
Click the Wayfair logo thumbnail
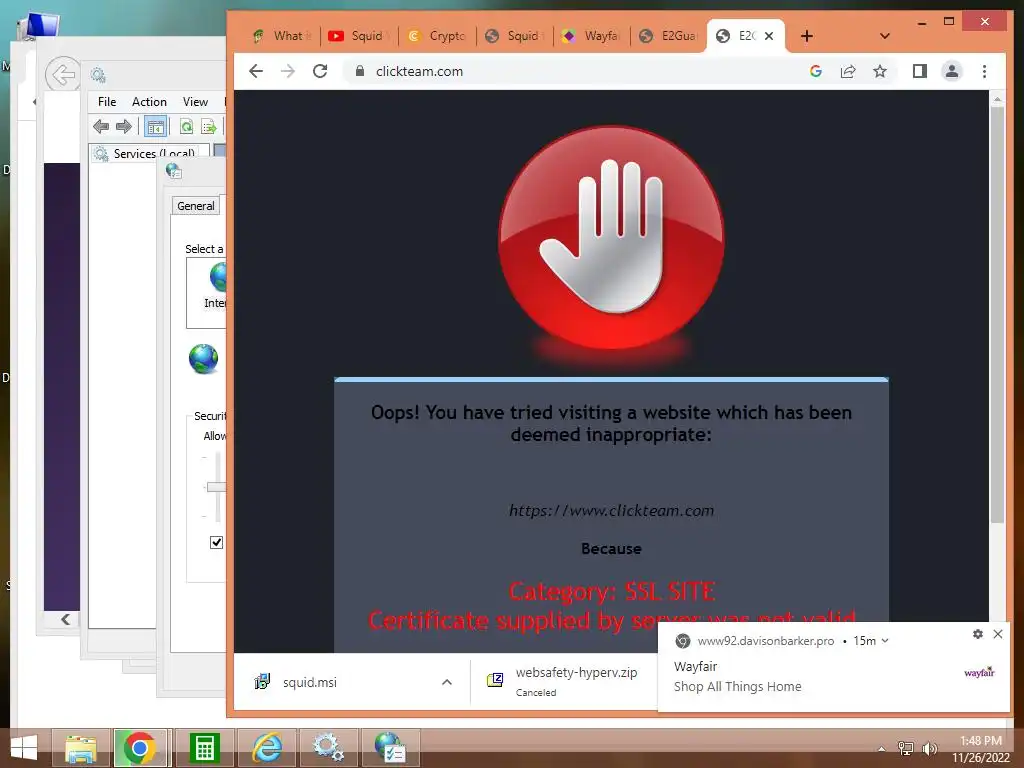(979, 673)
